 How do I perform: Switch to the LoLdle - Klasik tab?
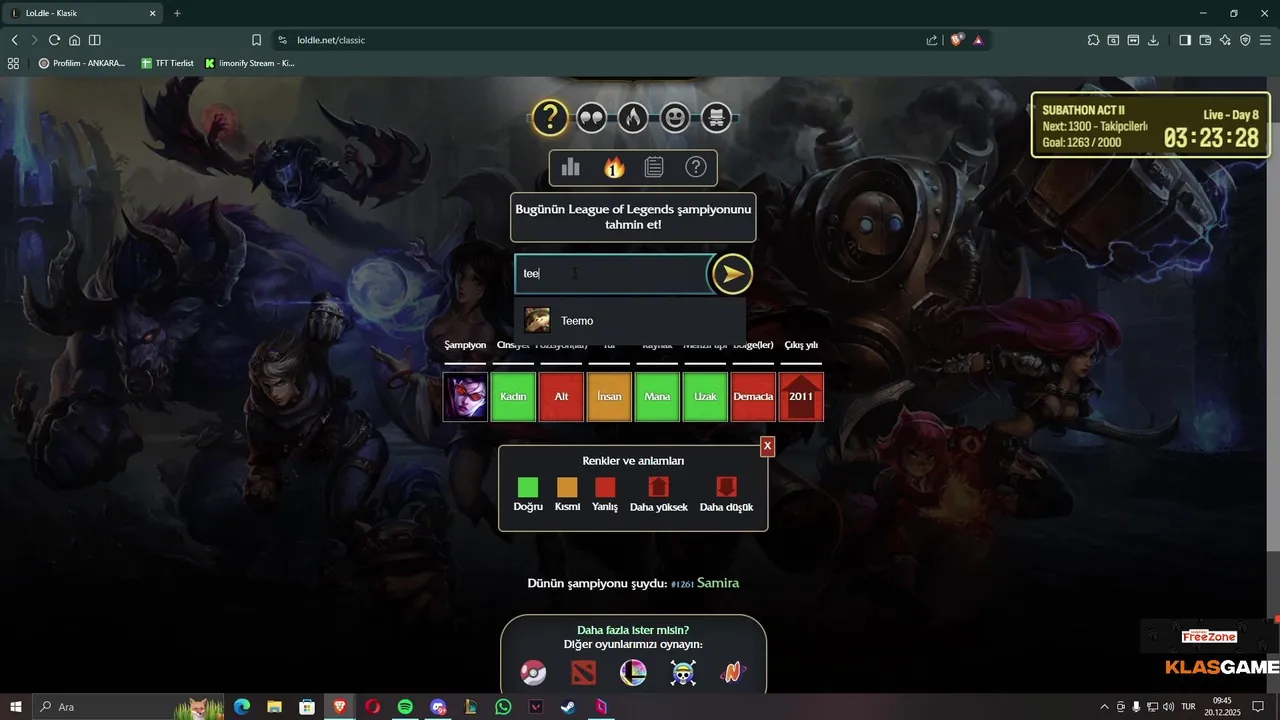[x=83, y=13]
